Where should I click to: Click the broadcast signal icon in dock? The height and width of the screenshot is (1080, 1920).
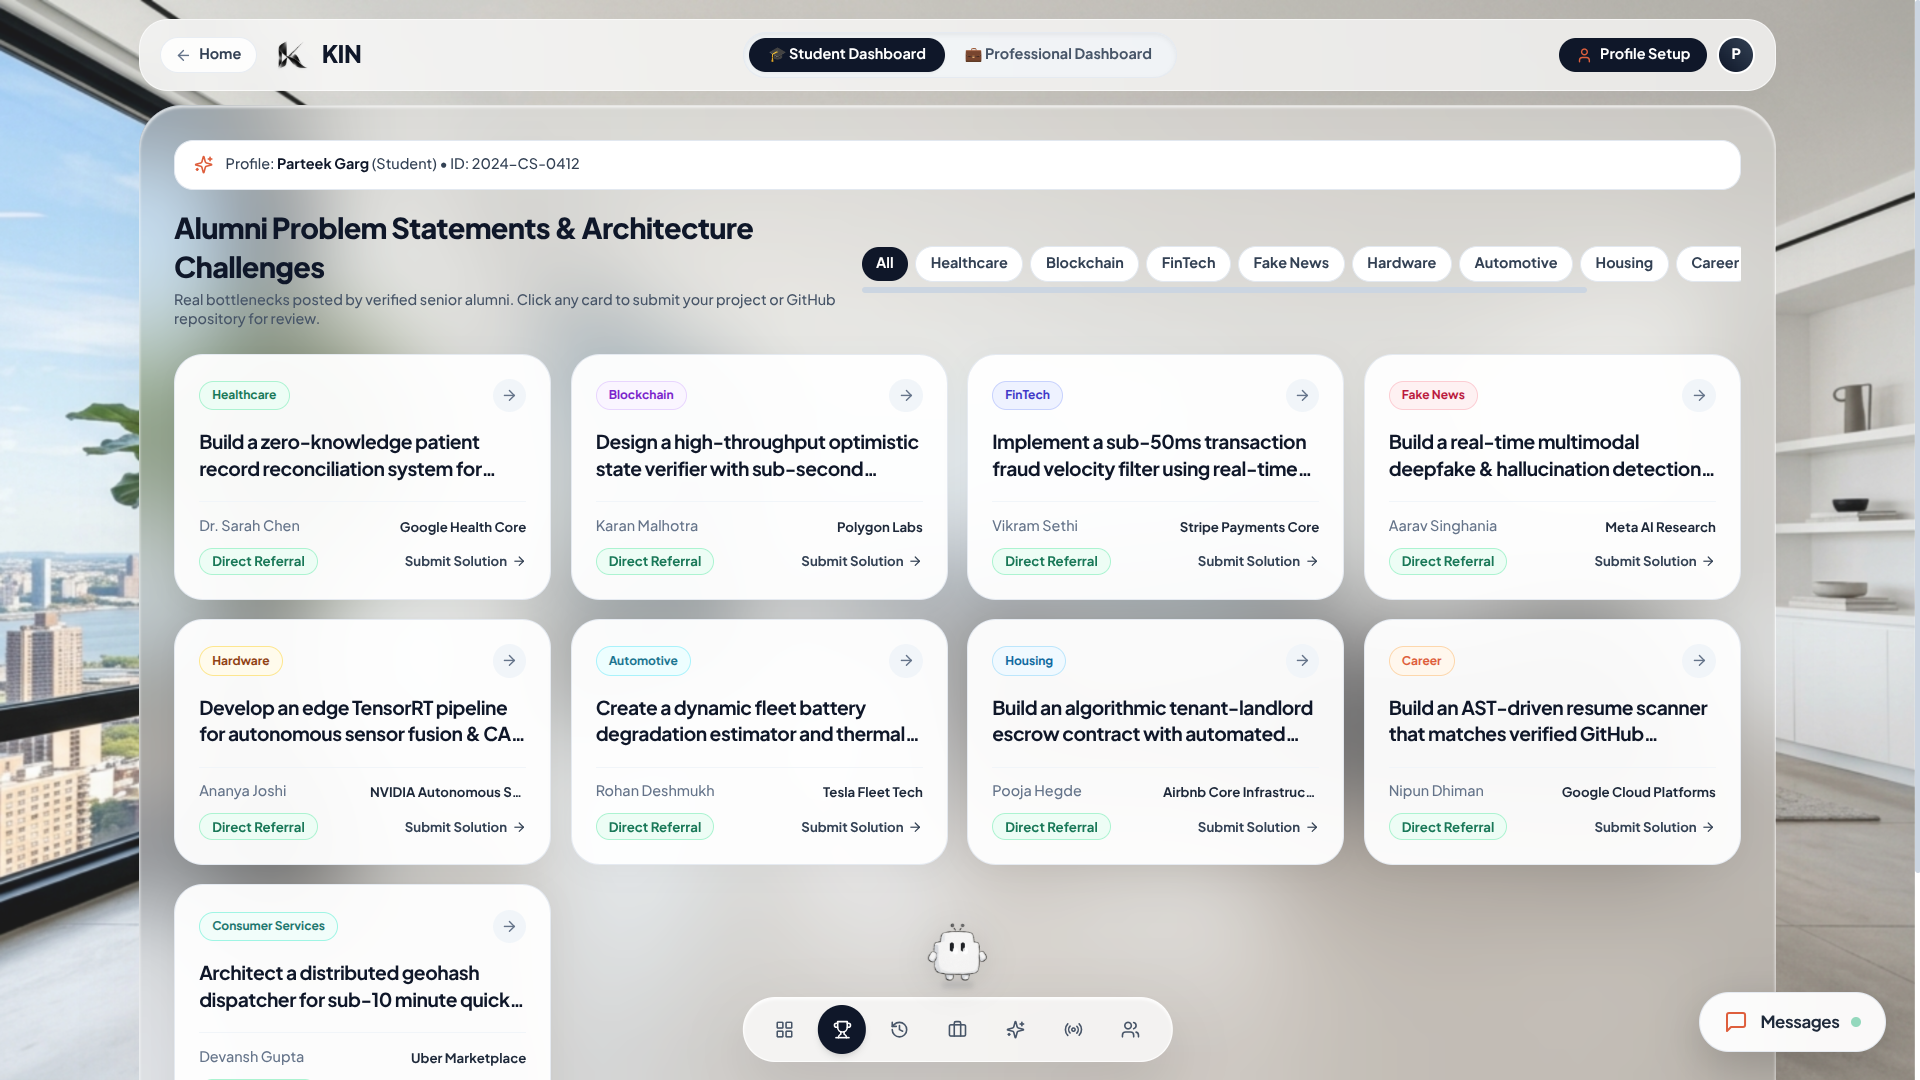[x=1073, y=1029]
